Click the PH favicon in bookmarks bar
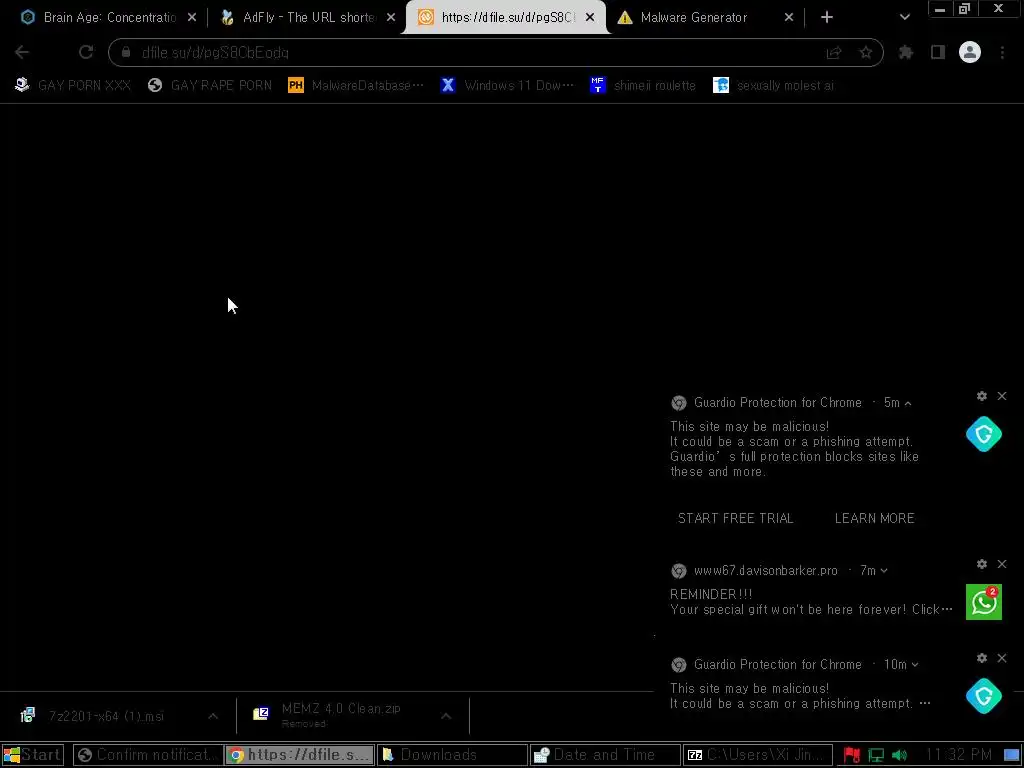The width and height of the screenshot is (1024, 768). pos(296,86)
